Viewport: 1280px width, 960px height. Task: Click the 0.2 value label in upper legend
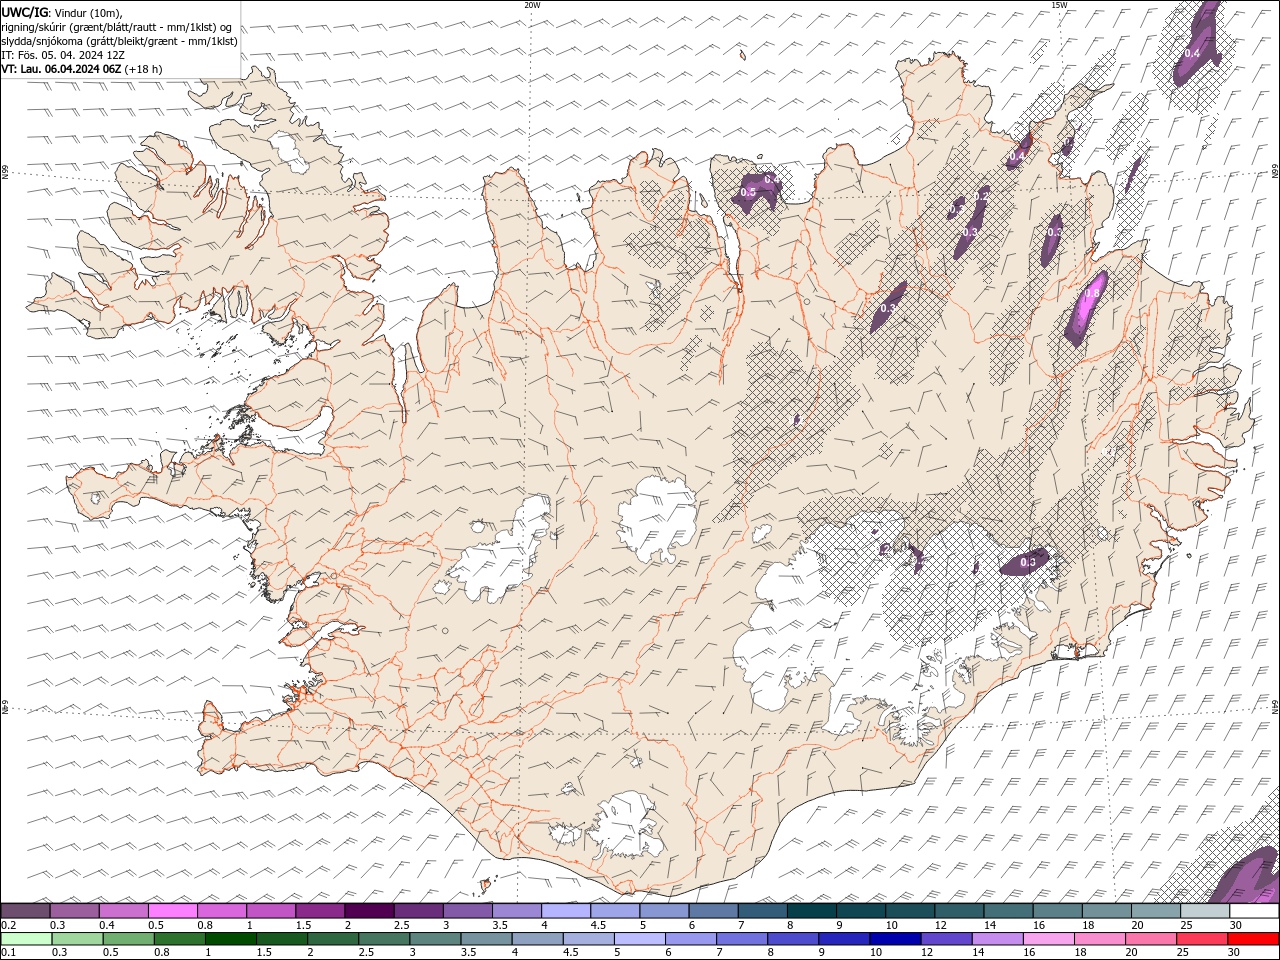pos(8,925)
